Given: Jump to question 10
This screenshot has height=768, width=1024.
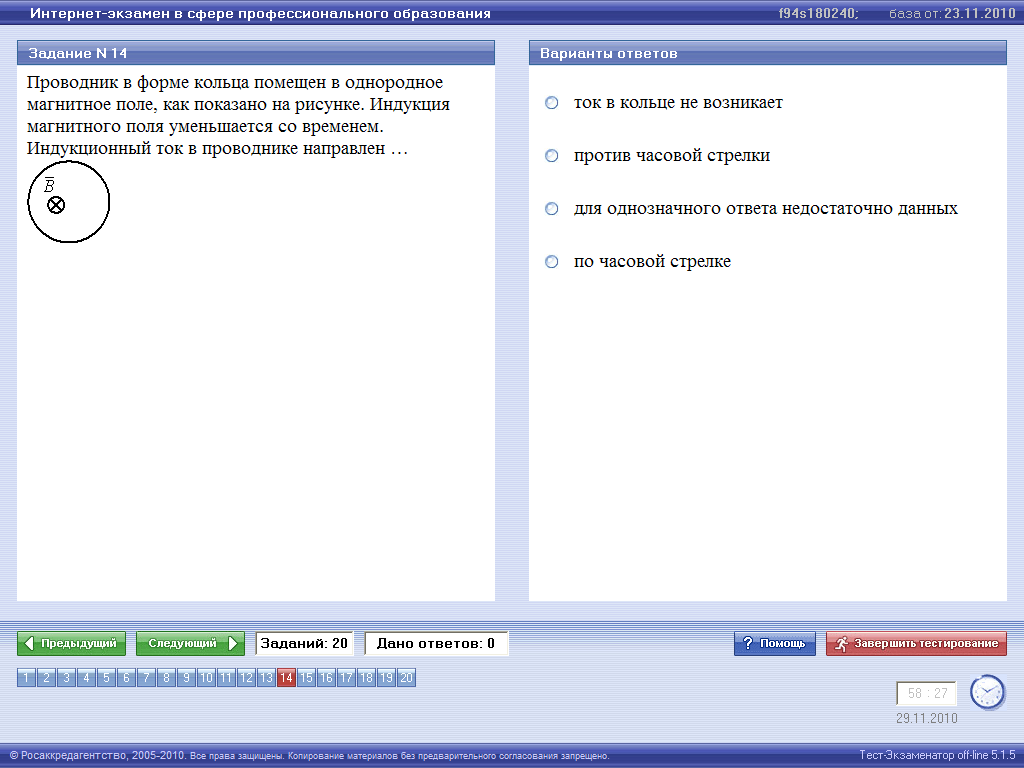Looking at the screenshot, I should [206, 677].
